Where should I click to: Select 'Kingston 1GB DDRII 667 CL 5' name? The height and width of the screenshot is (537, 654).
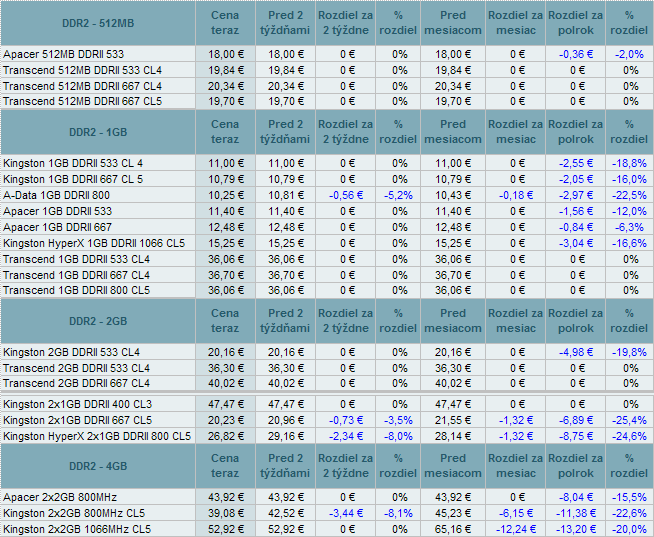tap(73, 179)
